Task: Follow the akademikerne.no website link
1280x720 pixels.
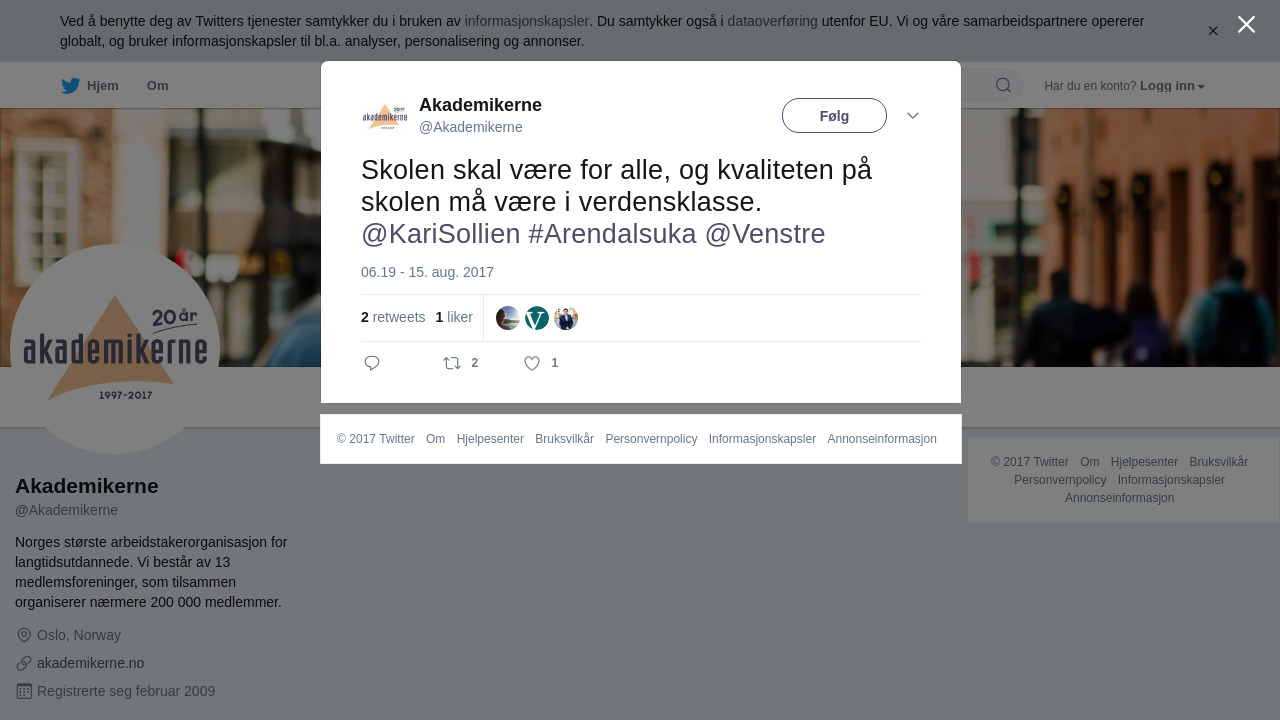Action: click(91, 663)
